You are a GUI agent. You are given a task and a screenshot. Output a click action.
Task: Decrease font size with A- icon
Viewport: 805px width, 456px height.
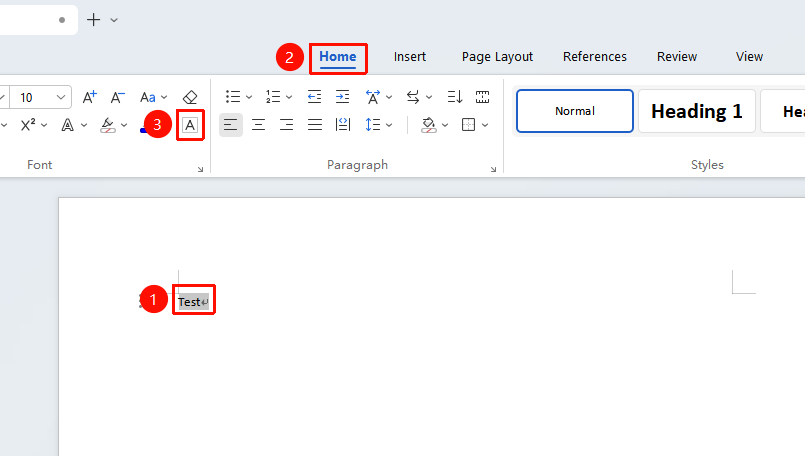[118, 97]
